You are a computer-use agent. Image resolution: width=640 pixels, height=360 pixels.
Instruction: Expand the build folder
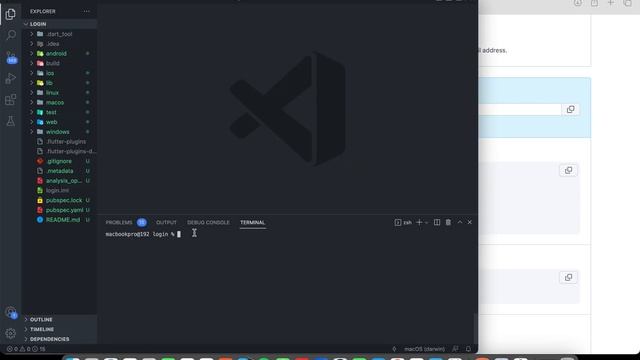[59, 63]
